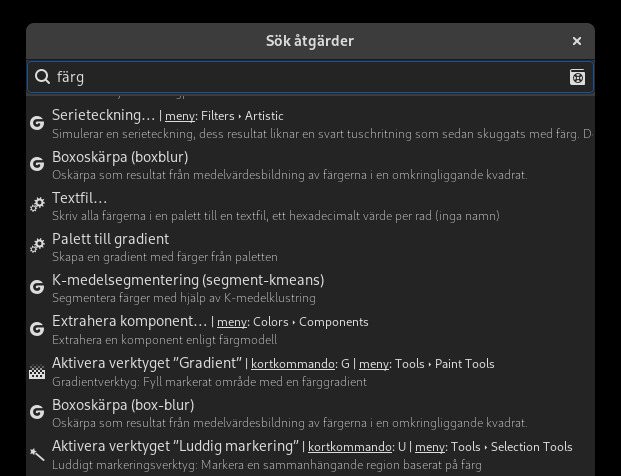621x476 pixels.
Task: Click the GEGL icon beside K-medelsegmentering
Action: click(x=37, y=287)
